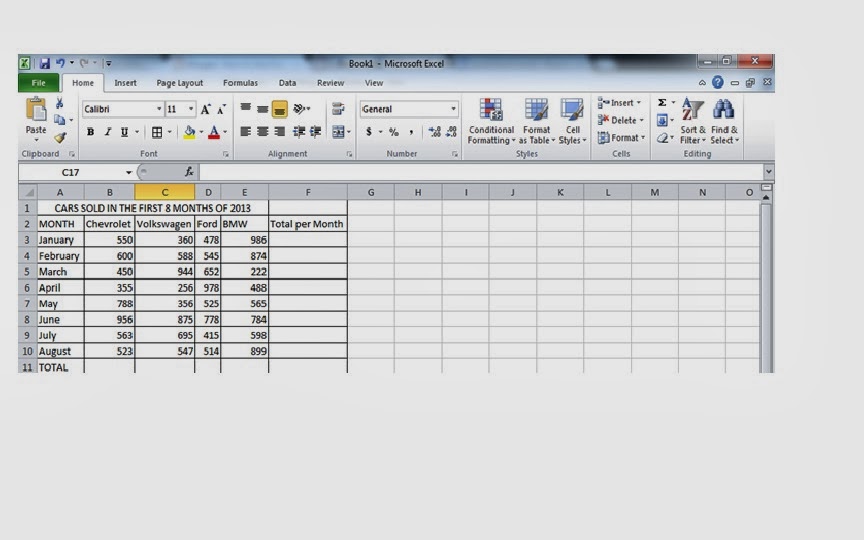Apply accounting dollar format
The width and height of the screenshot is (864, 540).
(368, 132)
